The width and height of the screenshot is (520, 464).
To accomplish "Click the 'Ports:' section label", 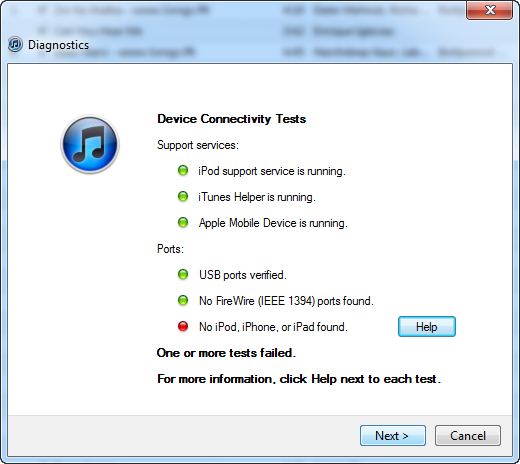I will [x=170, y=249].
